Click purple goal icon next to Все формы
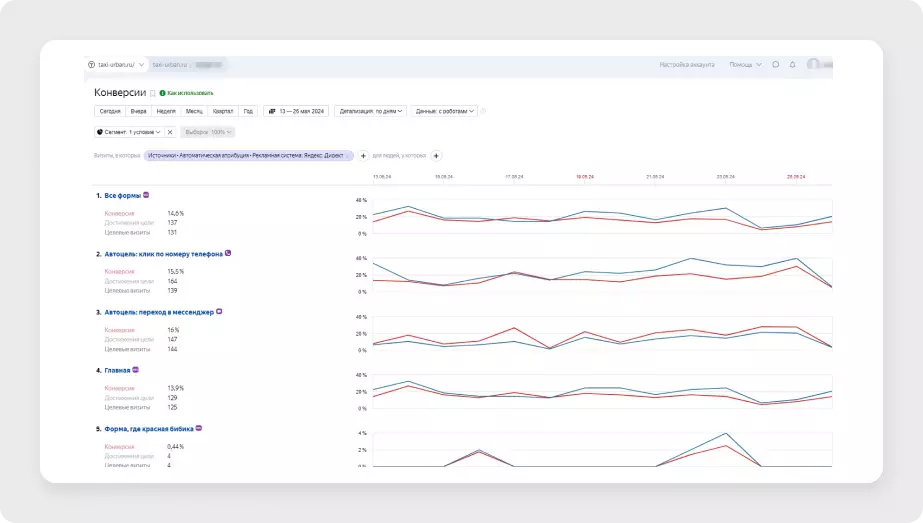Viewport: 923px width, 523px height. [x=146, y=195]
